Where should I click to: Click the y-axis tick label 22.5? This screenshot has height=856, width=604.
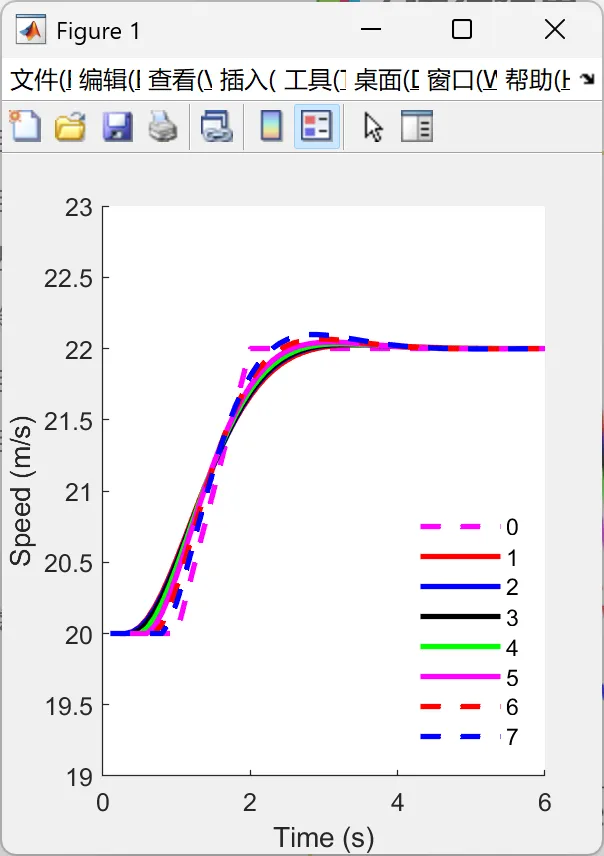(x=69, y=279)
